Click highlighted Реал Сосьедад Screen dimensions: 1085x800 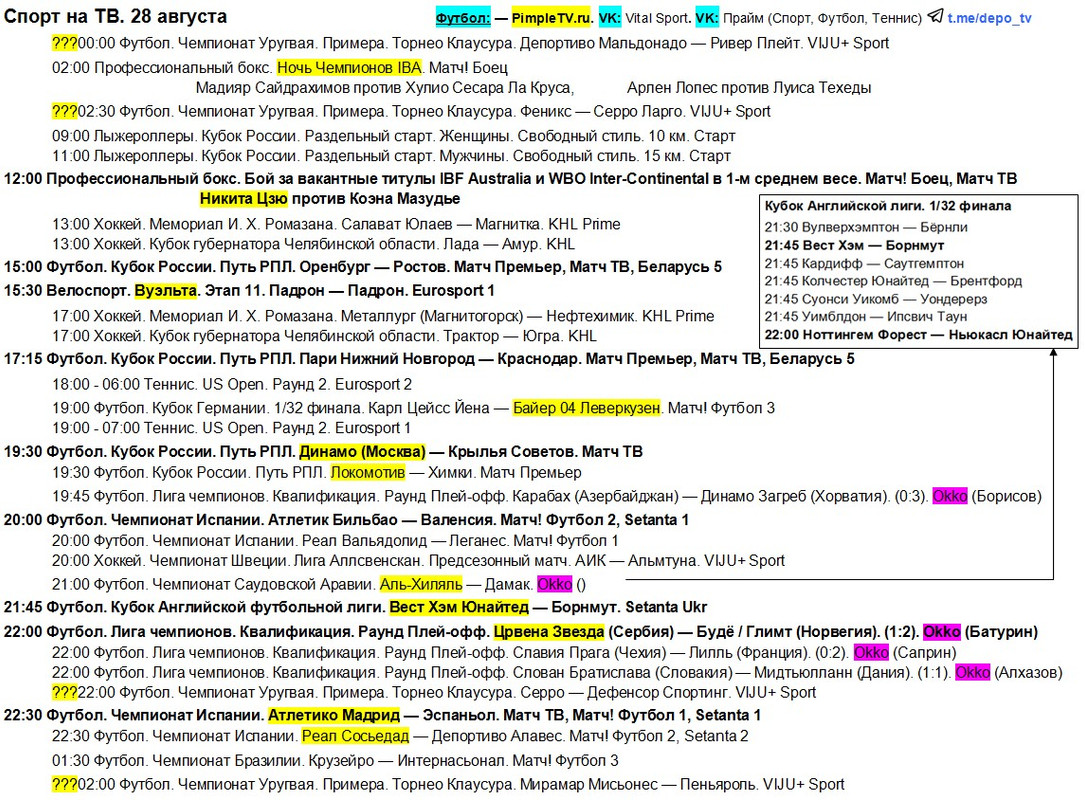355,736
